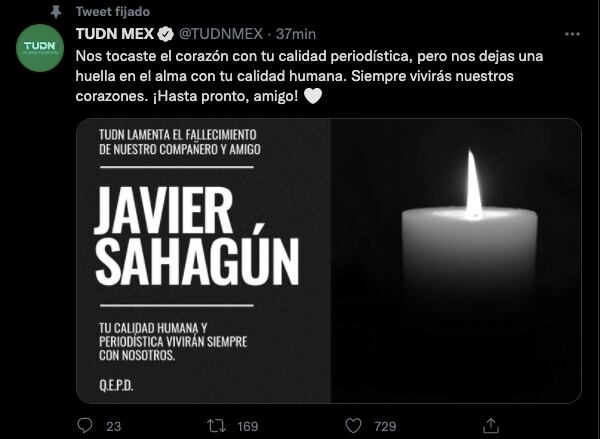Like the tweet with heart icon
600x439 pixels.
pyautogui.click(x=353, y=426)
